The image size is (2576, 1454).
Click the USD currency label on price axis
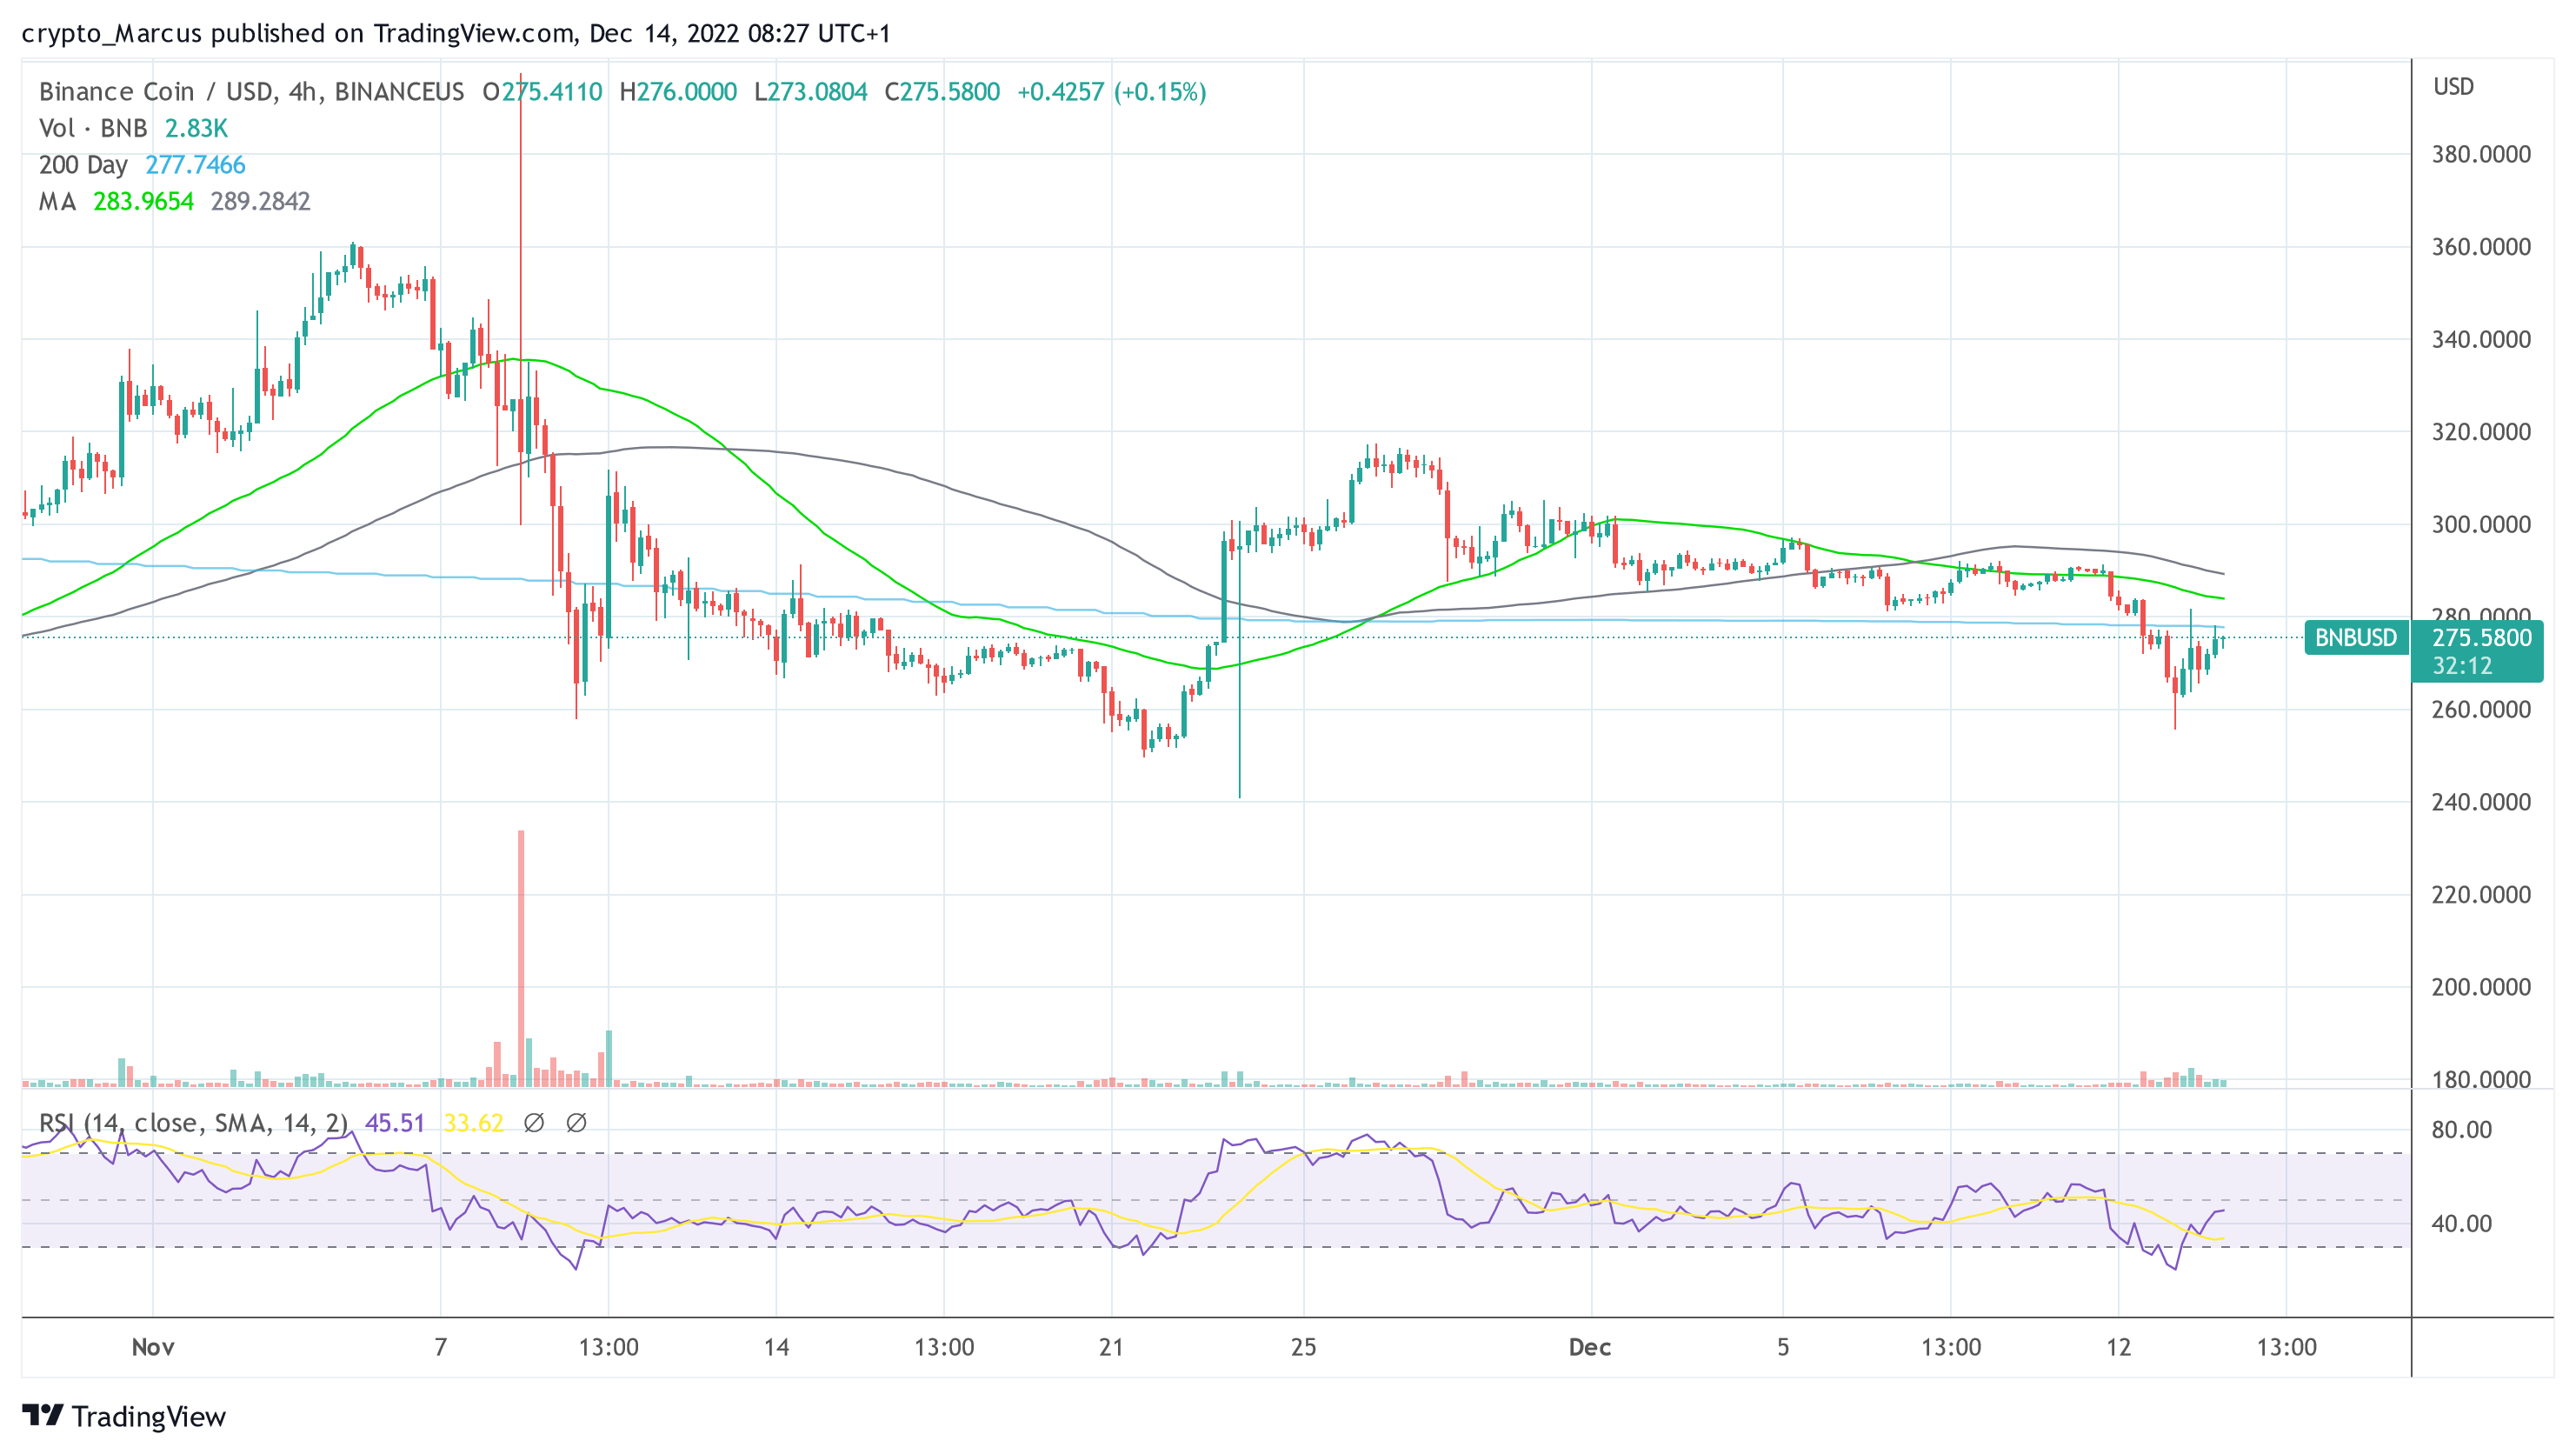pos(2453,87)
